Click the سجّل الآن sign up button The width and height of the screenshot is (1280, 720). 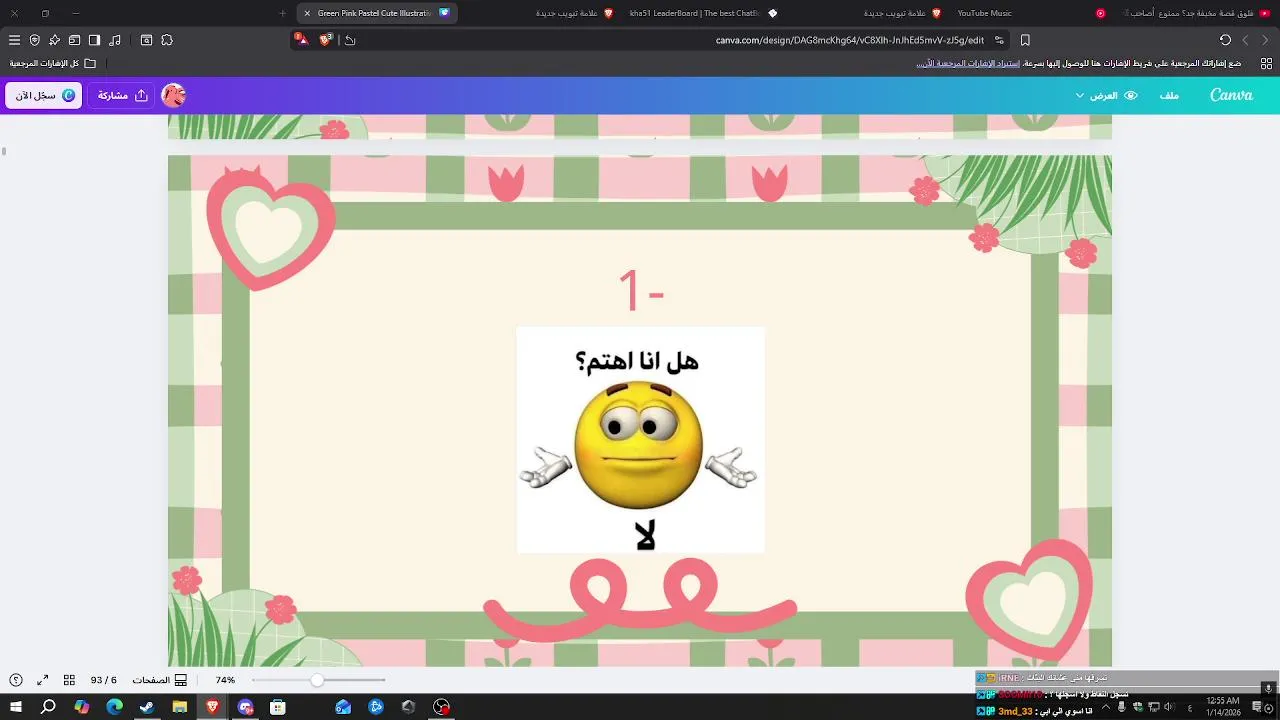point(44,95)
